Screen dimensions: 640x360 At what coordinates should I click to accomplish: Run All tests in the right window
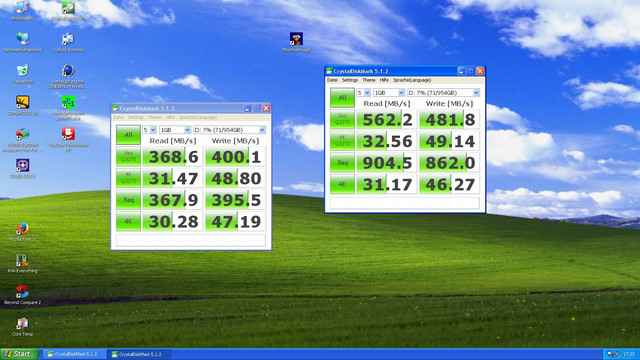[342, 98]
